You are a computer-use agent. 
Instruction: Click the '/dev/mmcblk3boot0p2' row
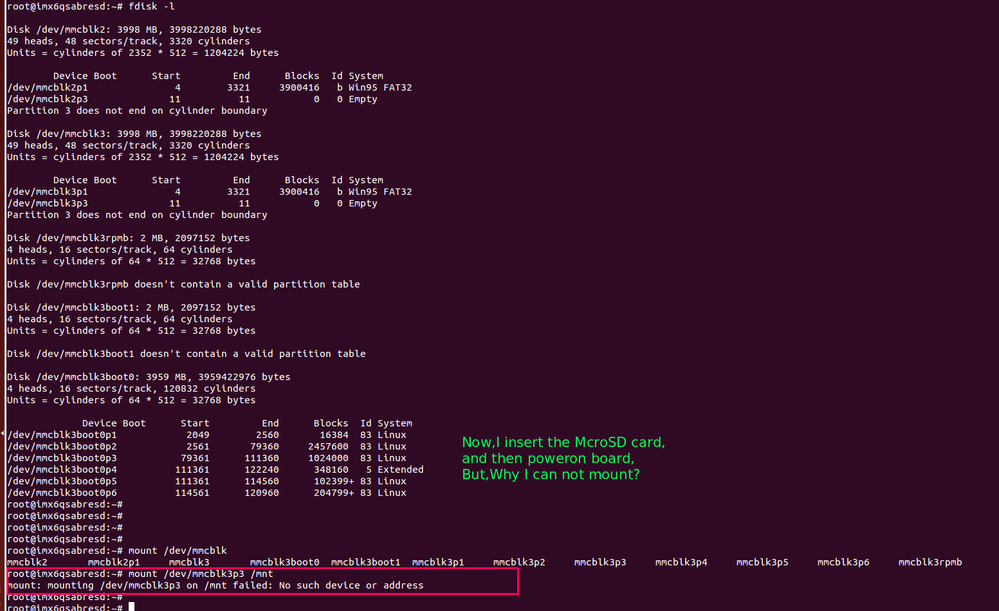[x=206, y=446]
